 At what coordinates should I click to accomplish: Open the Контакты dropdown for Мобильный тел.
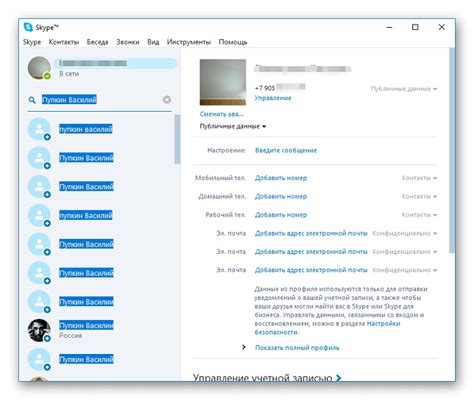[419, 178]
